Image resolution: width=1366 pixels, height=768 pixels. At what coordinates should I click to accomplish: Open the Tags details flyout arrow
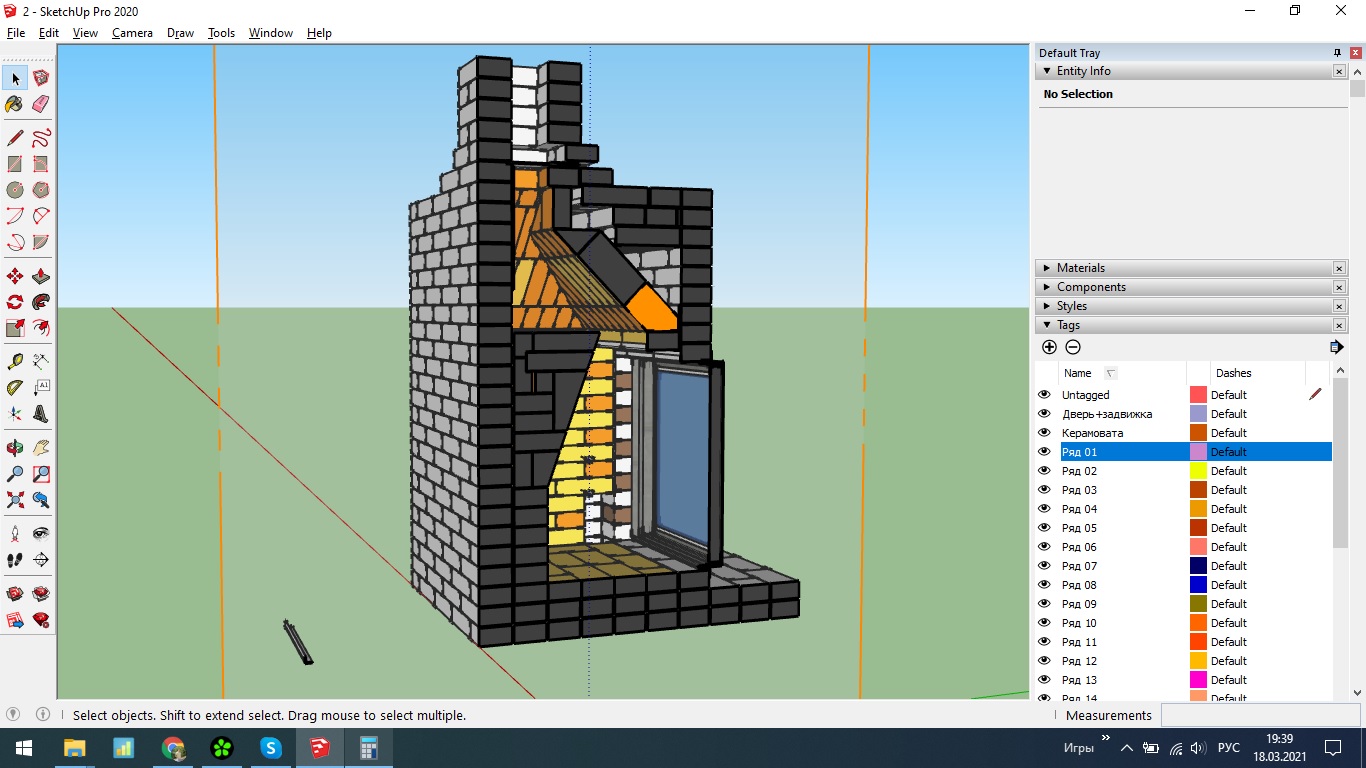click(1336, 347)
